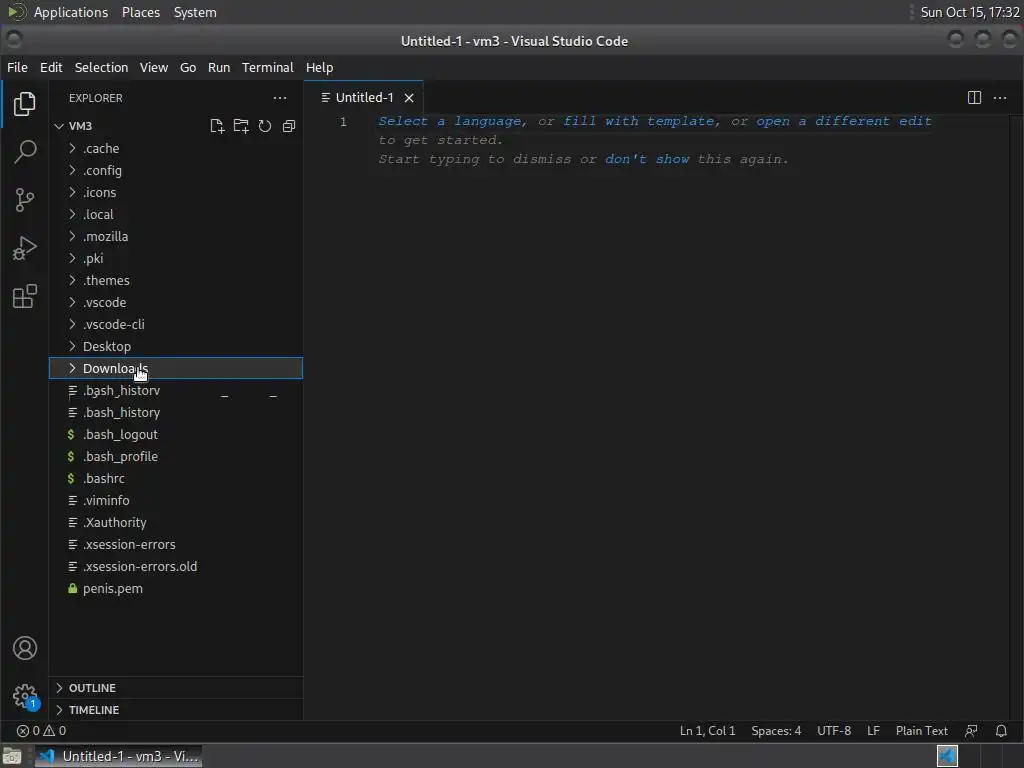1024x768 pixels.
Task: Refresh the Explorer tree
Action: [264, 126]
